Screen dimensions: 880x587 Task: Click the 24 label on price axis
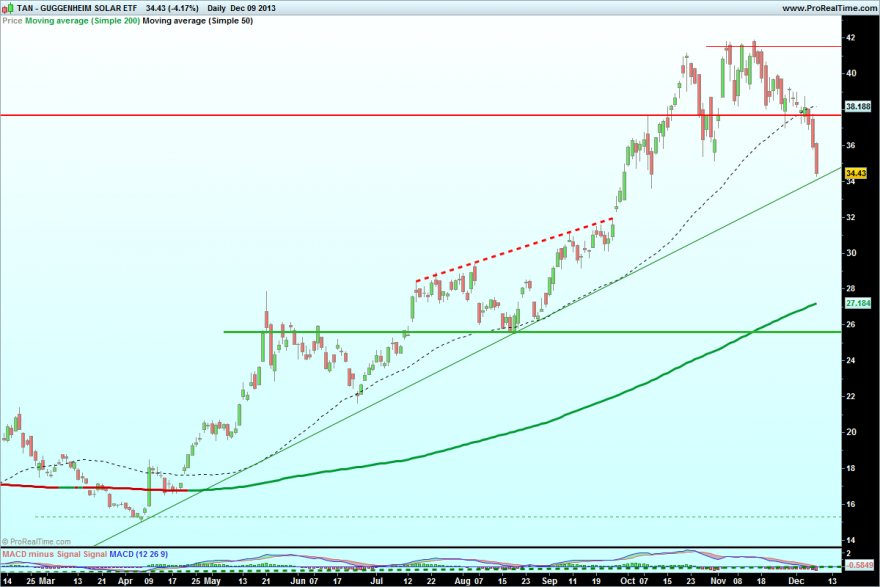point(851,360)
